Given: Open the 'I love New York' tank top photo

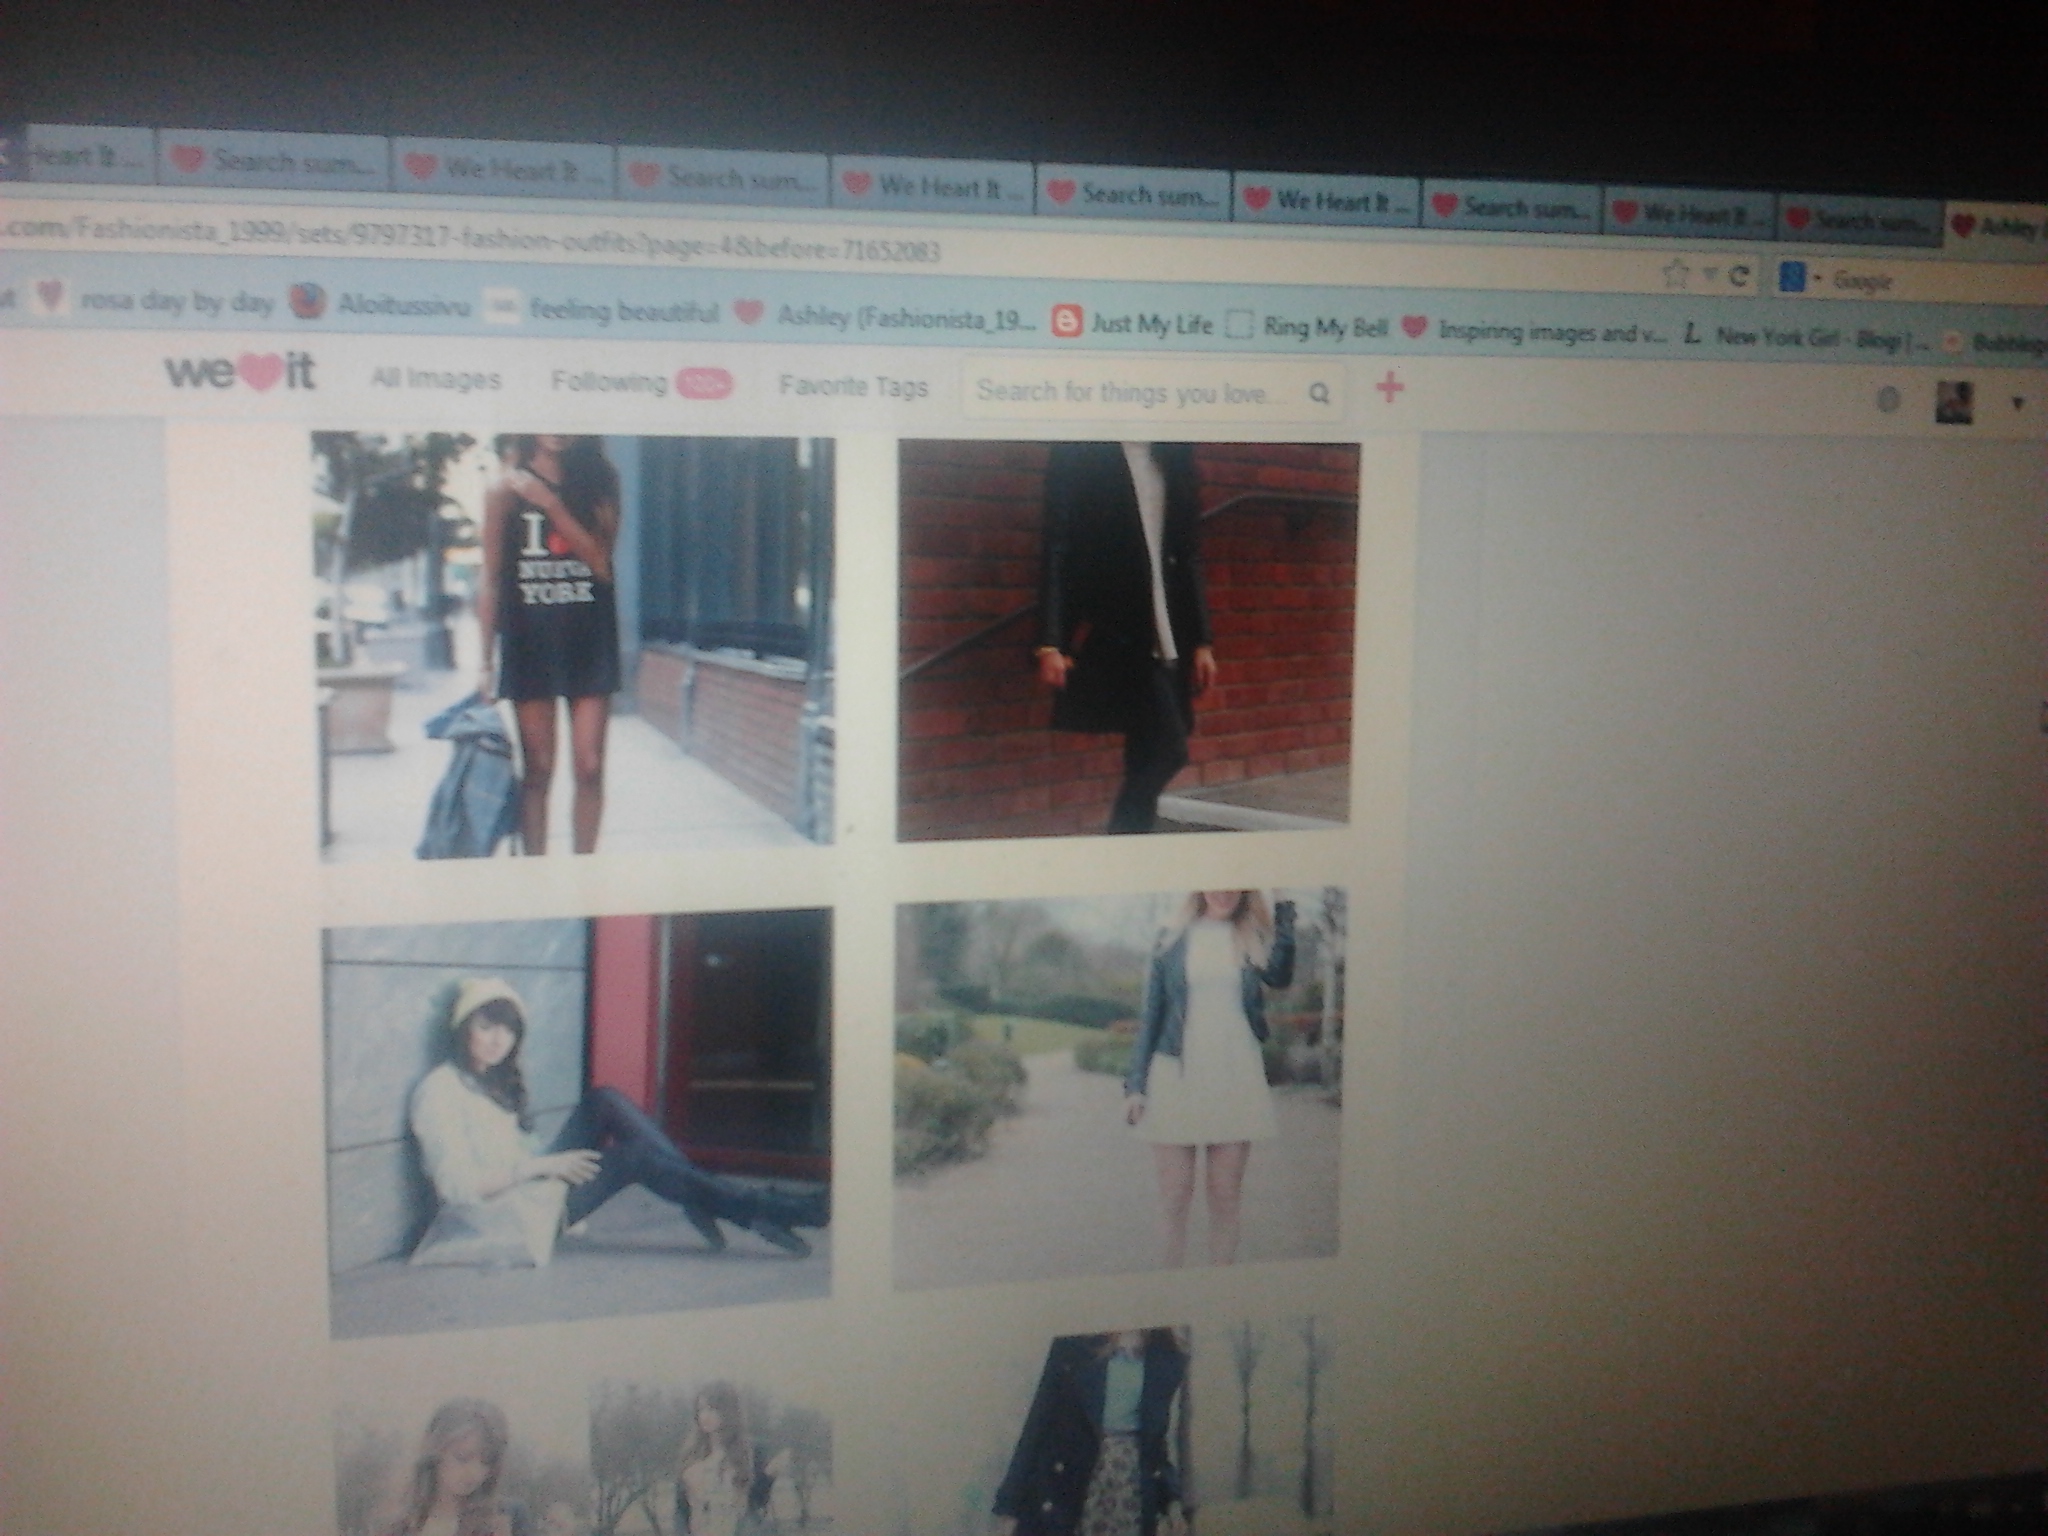Looking at the screenshot, I should 576,646.
